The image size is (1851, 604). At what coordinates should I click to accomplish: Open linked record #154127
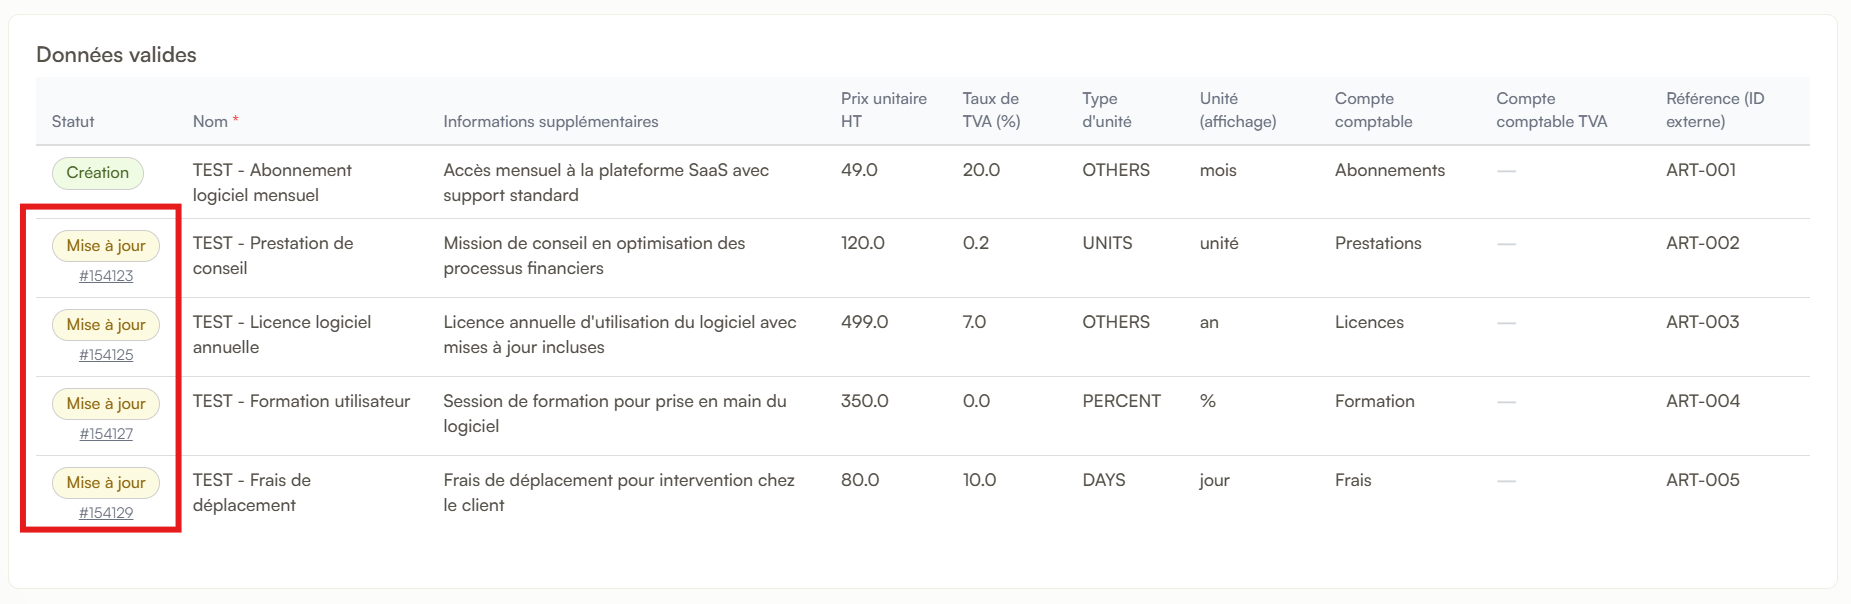pos(106,434)
